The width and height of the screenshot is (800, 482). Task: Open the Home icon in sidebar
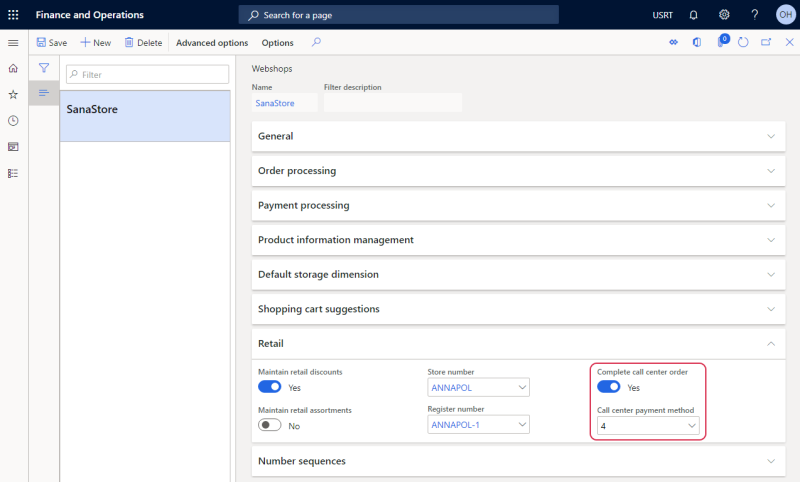tap(13, 68)
